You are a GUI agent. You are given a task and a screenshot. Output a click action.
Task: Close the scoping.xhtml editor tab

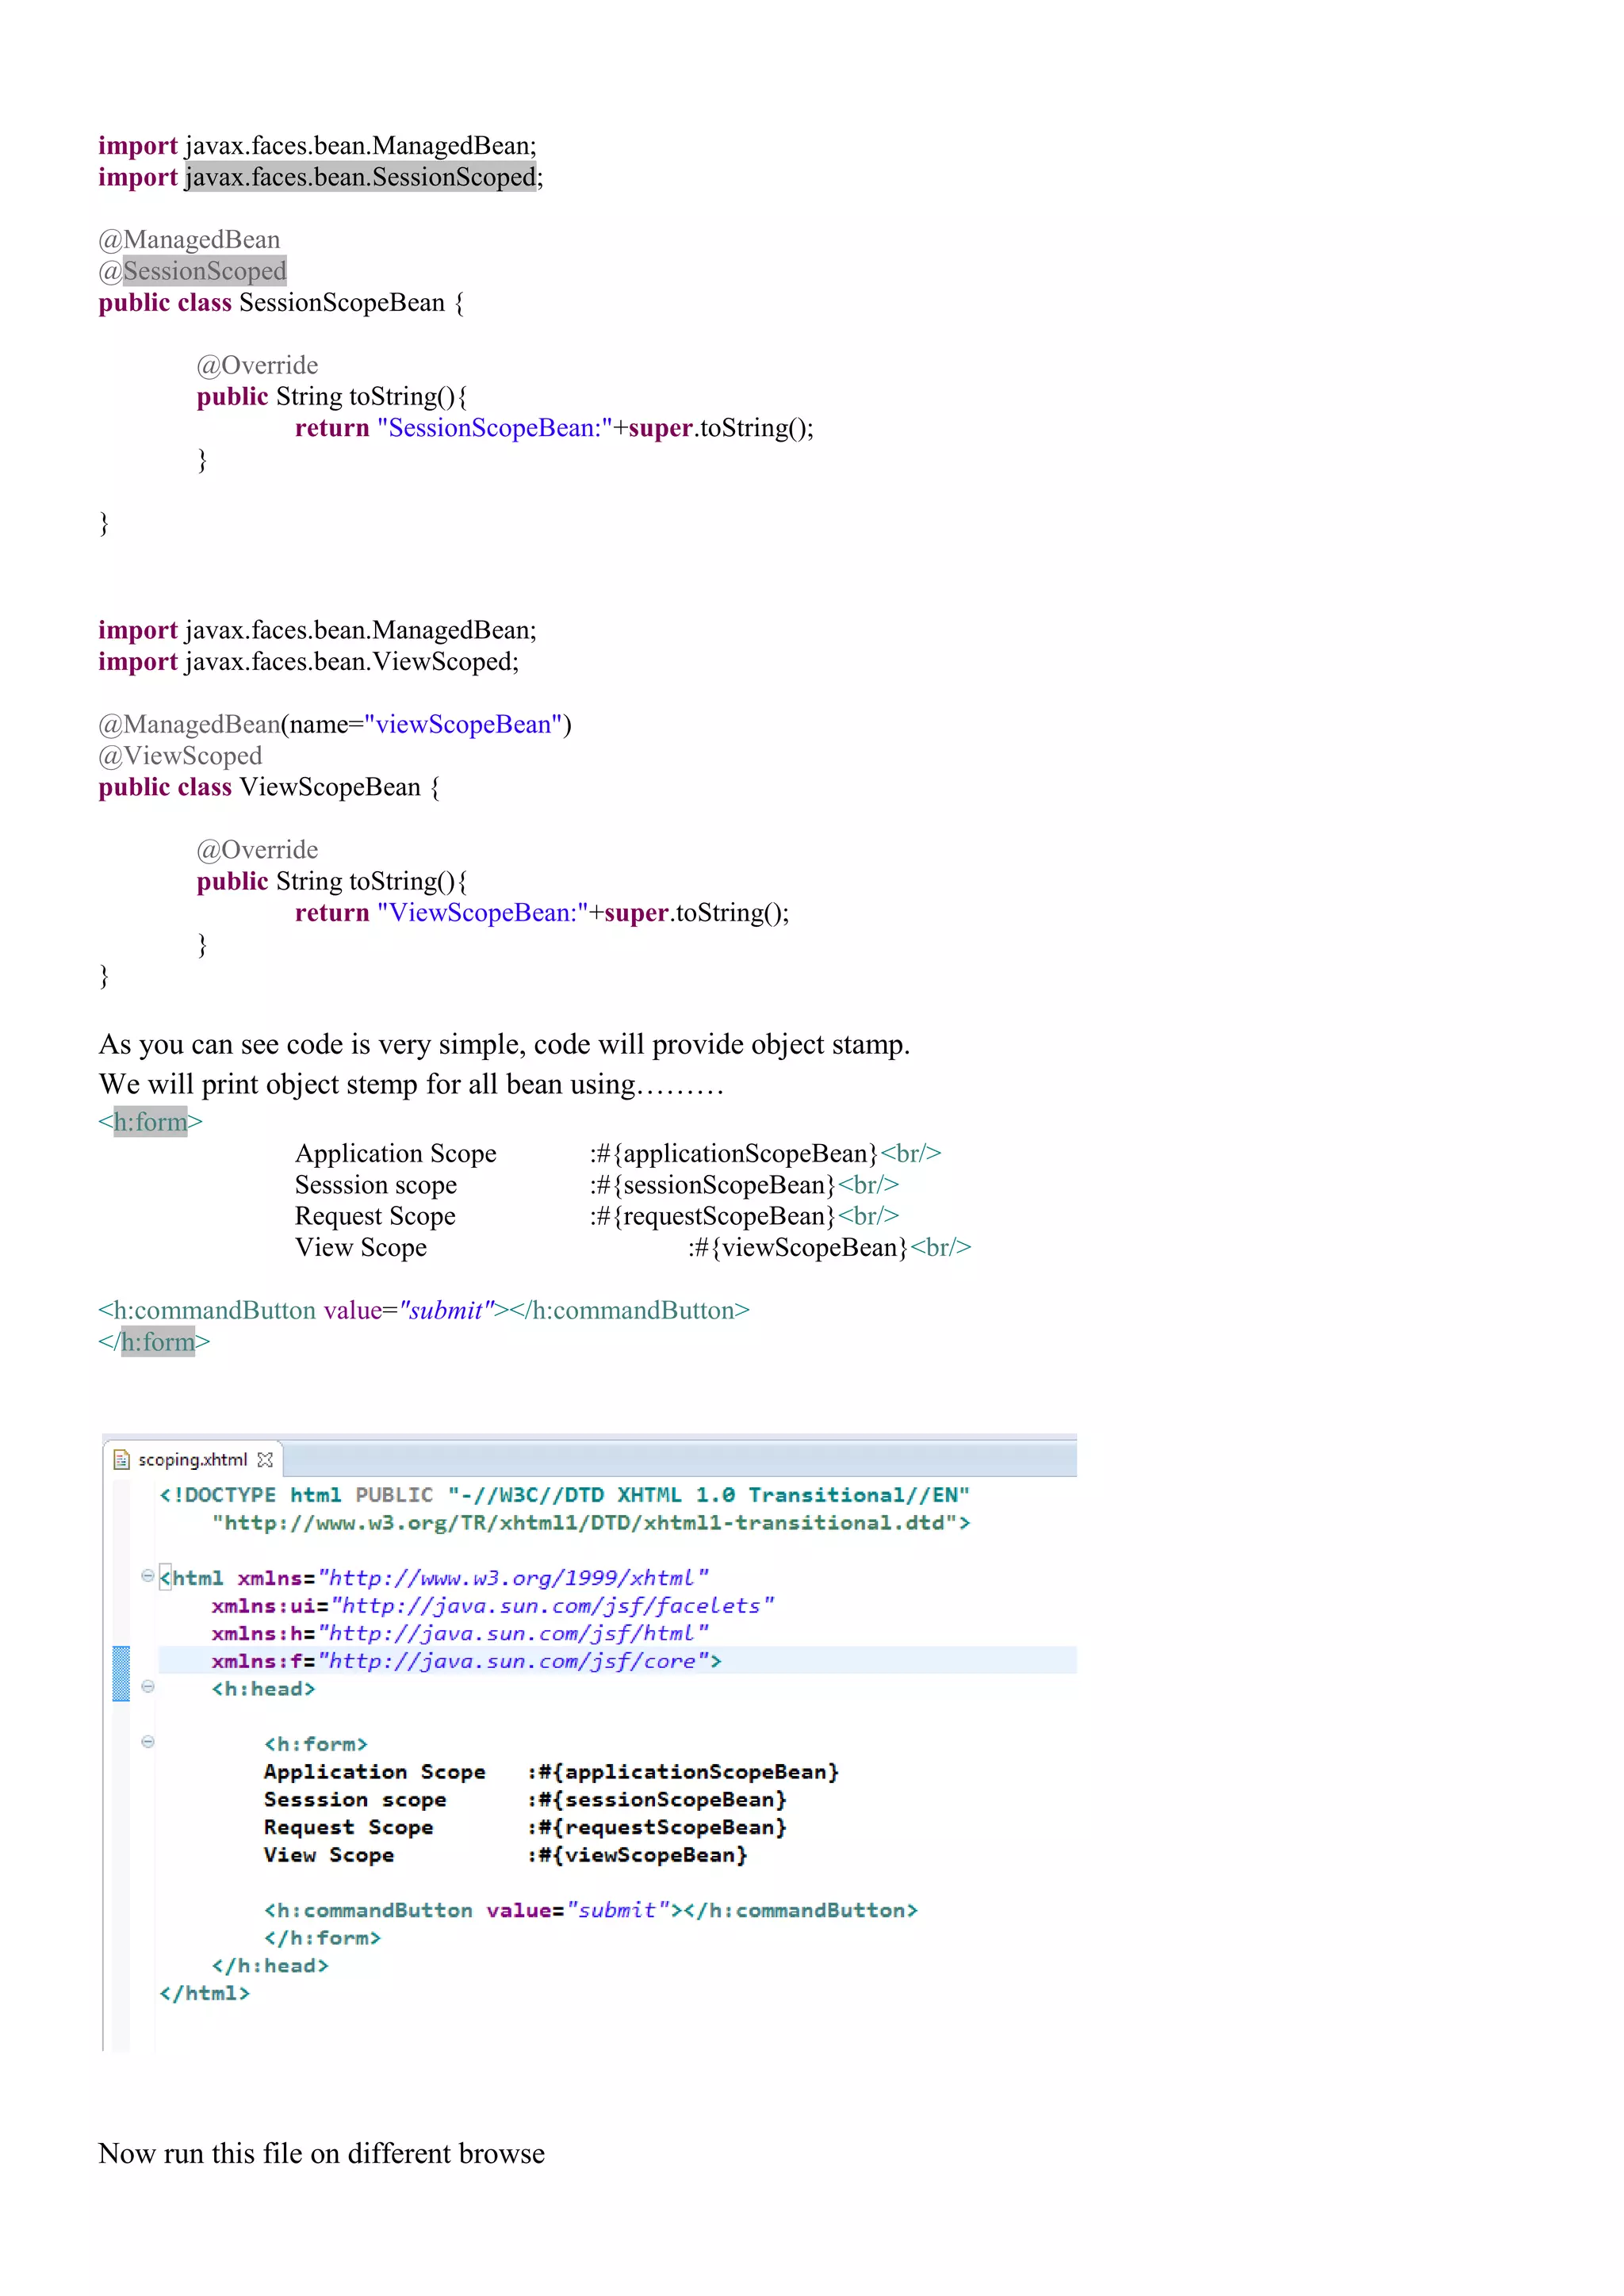tap(265, 1460)
